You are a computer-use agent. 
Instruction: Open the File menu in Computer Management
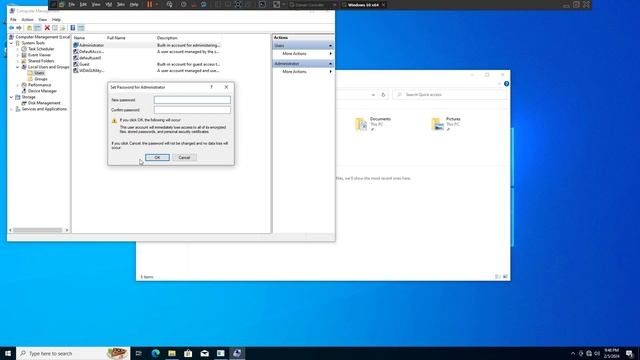13,20
